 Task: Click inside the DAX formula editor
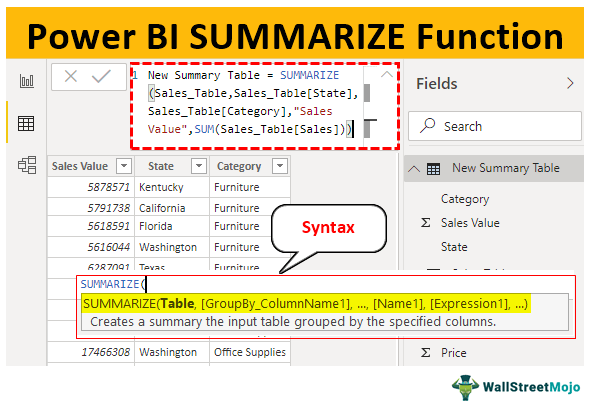coord(248,102)
